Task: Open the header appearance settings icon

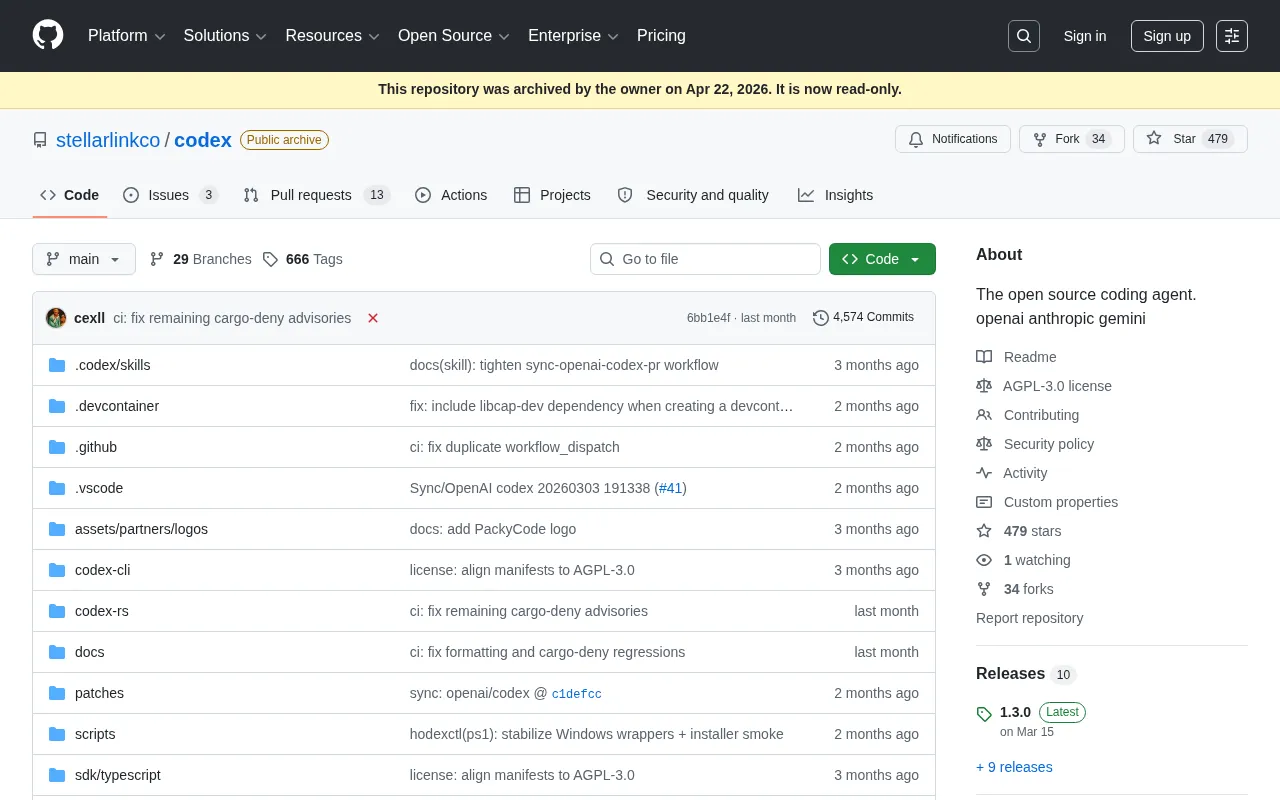Action: [x=1232, y=36]
